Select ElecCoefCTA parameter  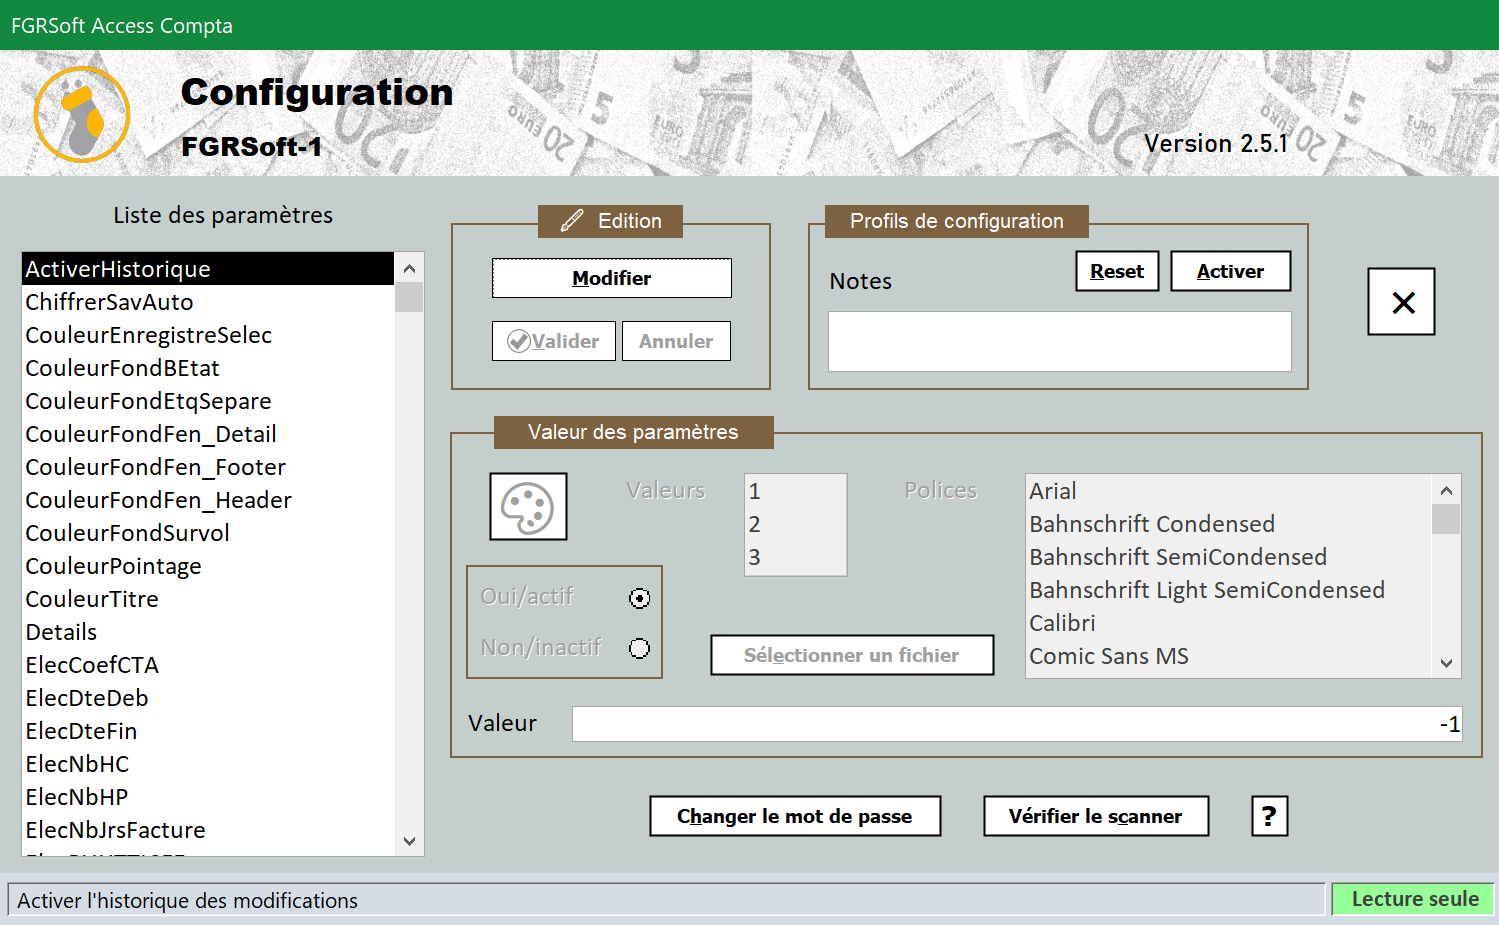[208, 665]
